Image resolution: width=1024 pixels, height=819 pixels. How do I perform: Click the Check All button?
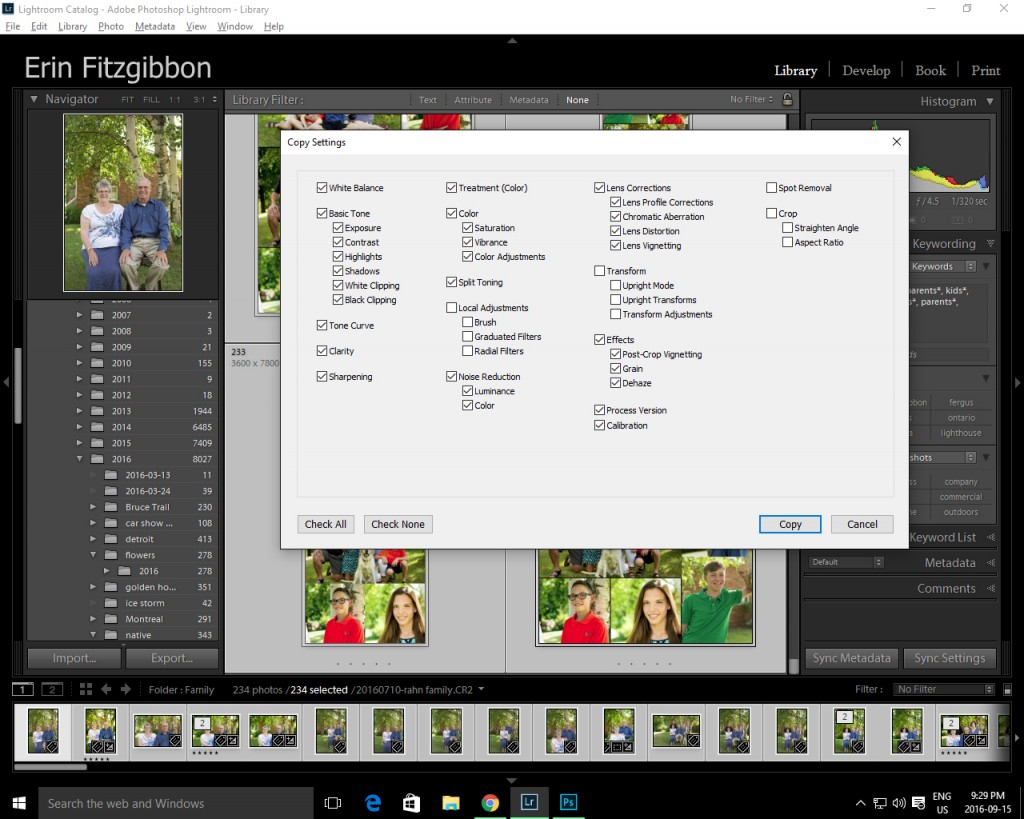325,524
